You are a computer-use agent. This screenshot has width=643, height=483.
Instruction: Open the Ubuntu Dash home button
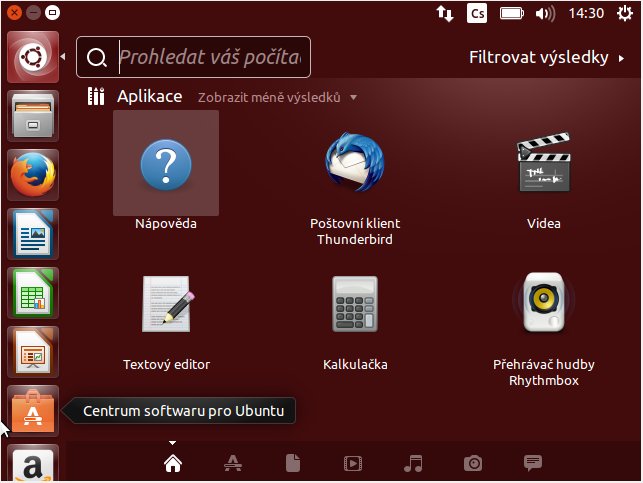[x=33, y=57]
